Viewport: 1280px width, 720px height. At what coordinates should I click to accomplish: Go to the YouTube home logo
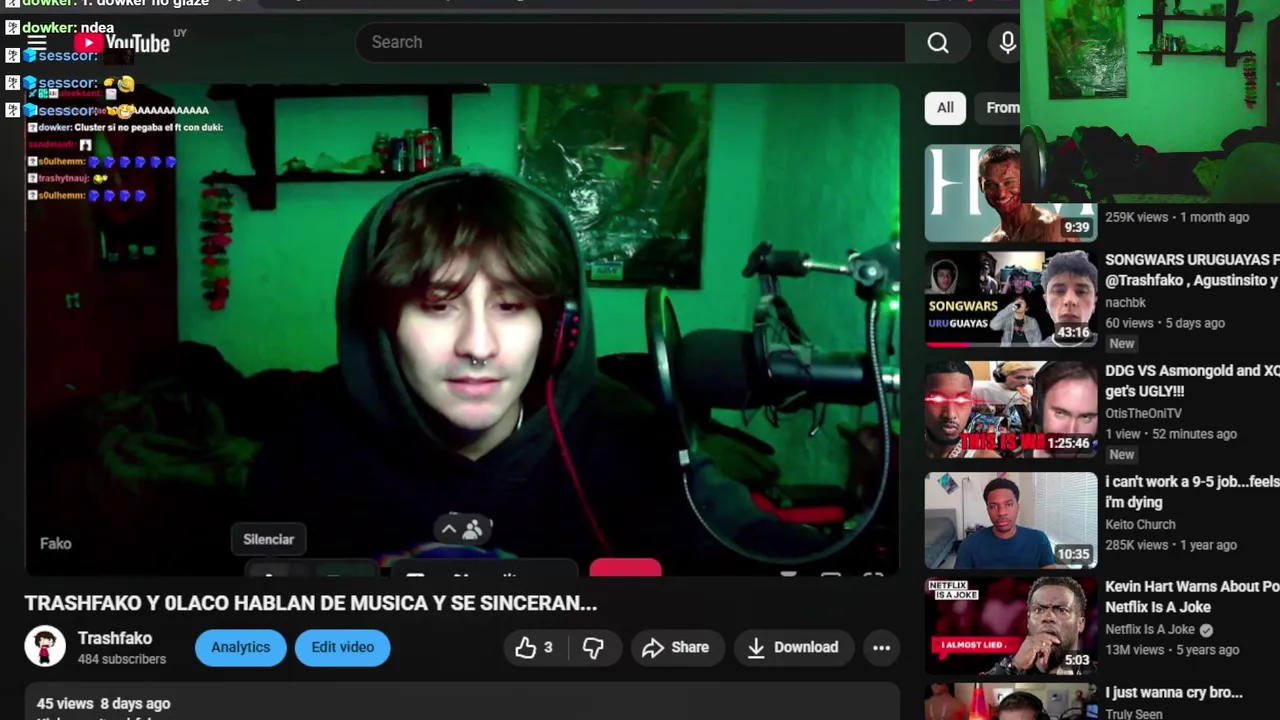point(123,43)
